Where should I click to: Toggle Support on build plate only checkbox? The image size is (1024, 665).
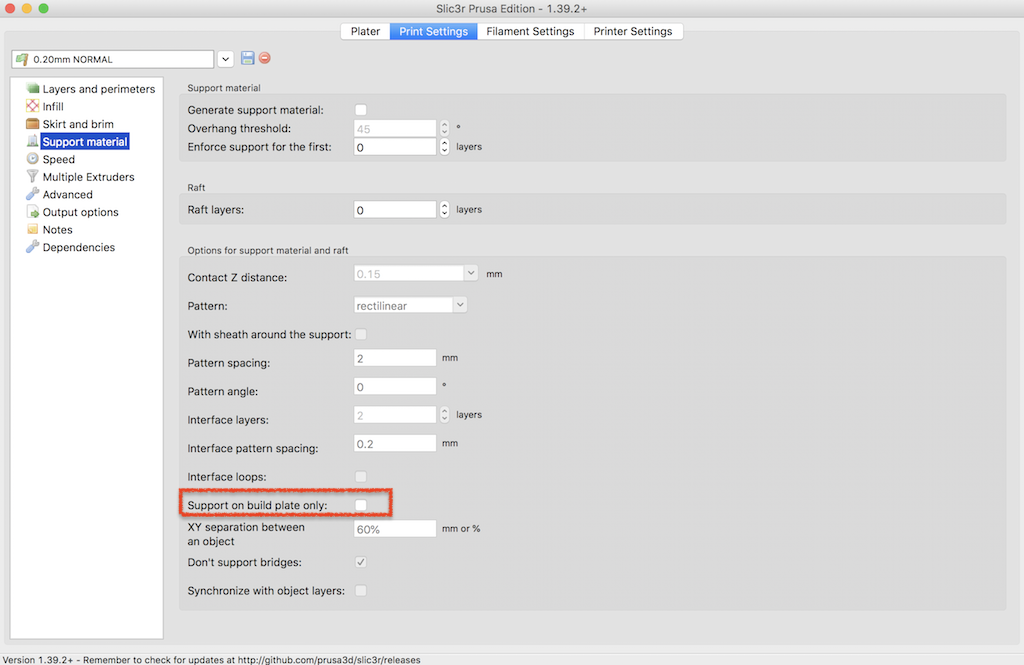(361, 506)
